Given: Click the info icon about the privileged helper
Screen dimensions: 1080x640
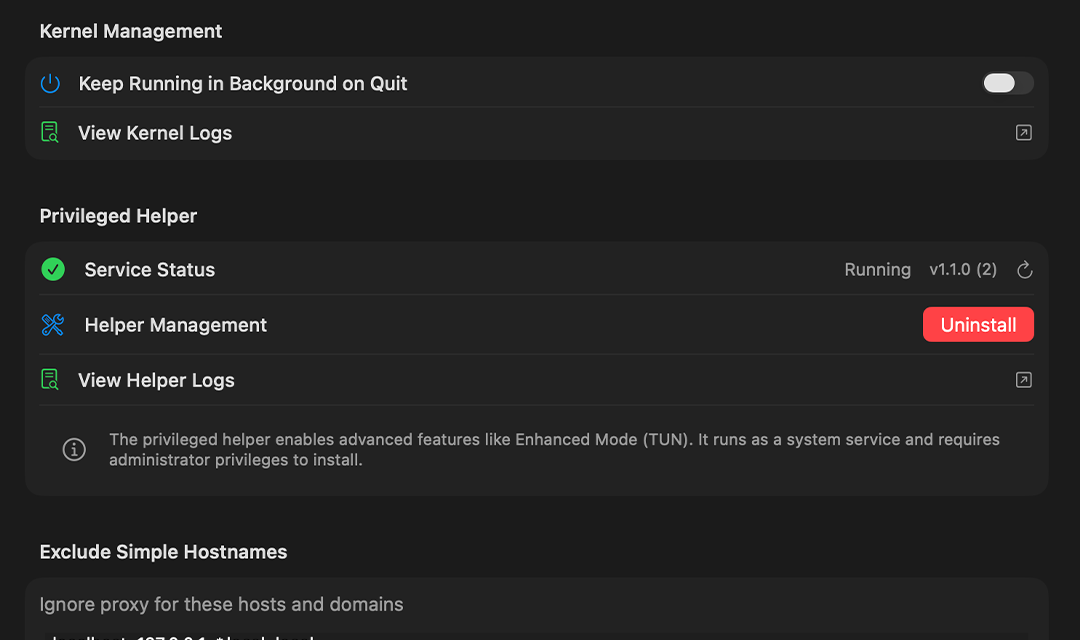Looking at the screenshot, I should (74, 449).
